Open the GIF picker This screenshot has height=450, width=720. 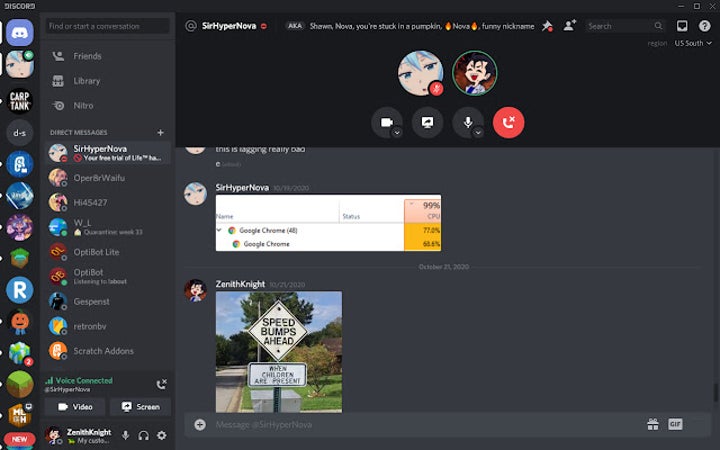pyautogui.click(x=675, y=424)
